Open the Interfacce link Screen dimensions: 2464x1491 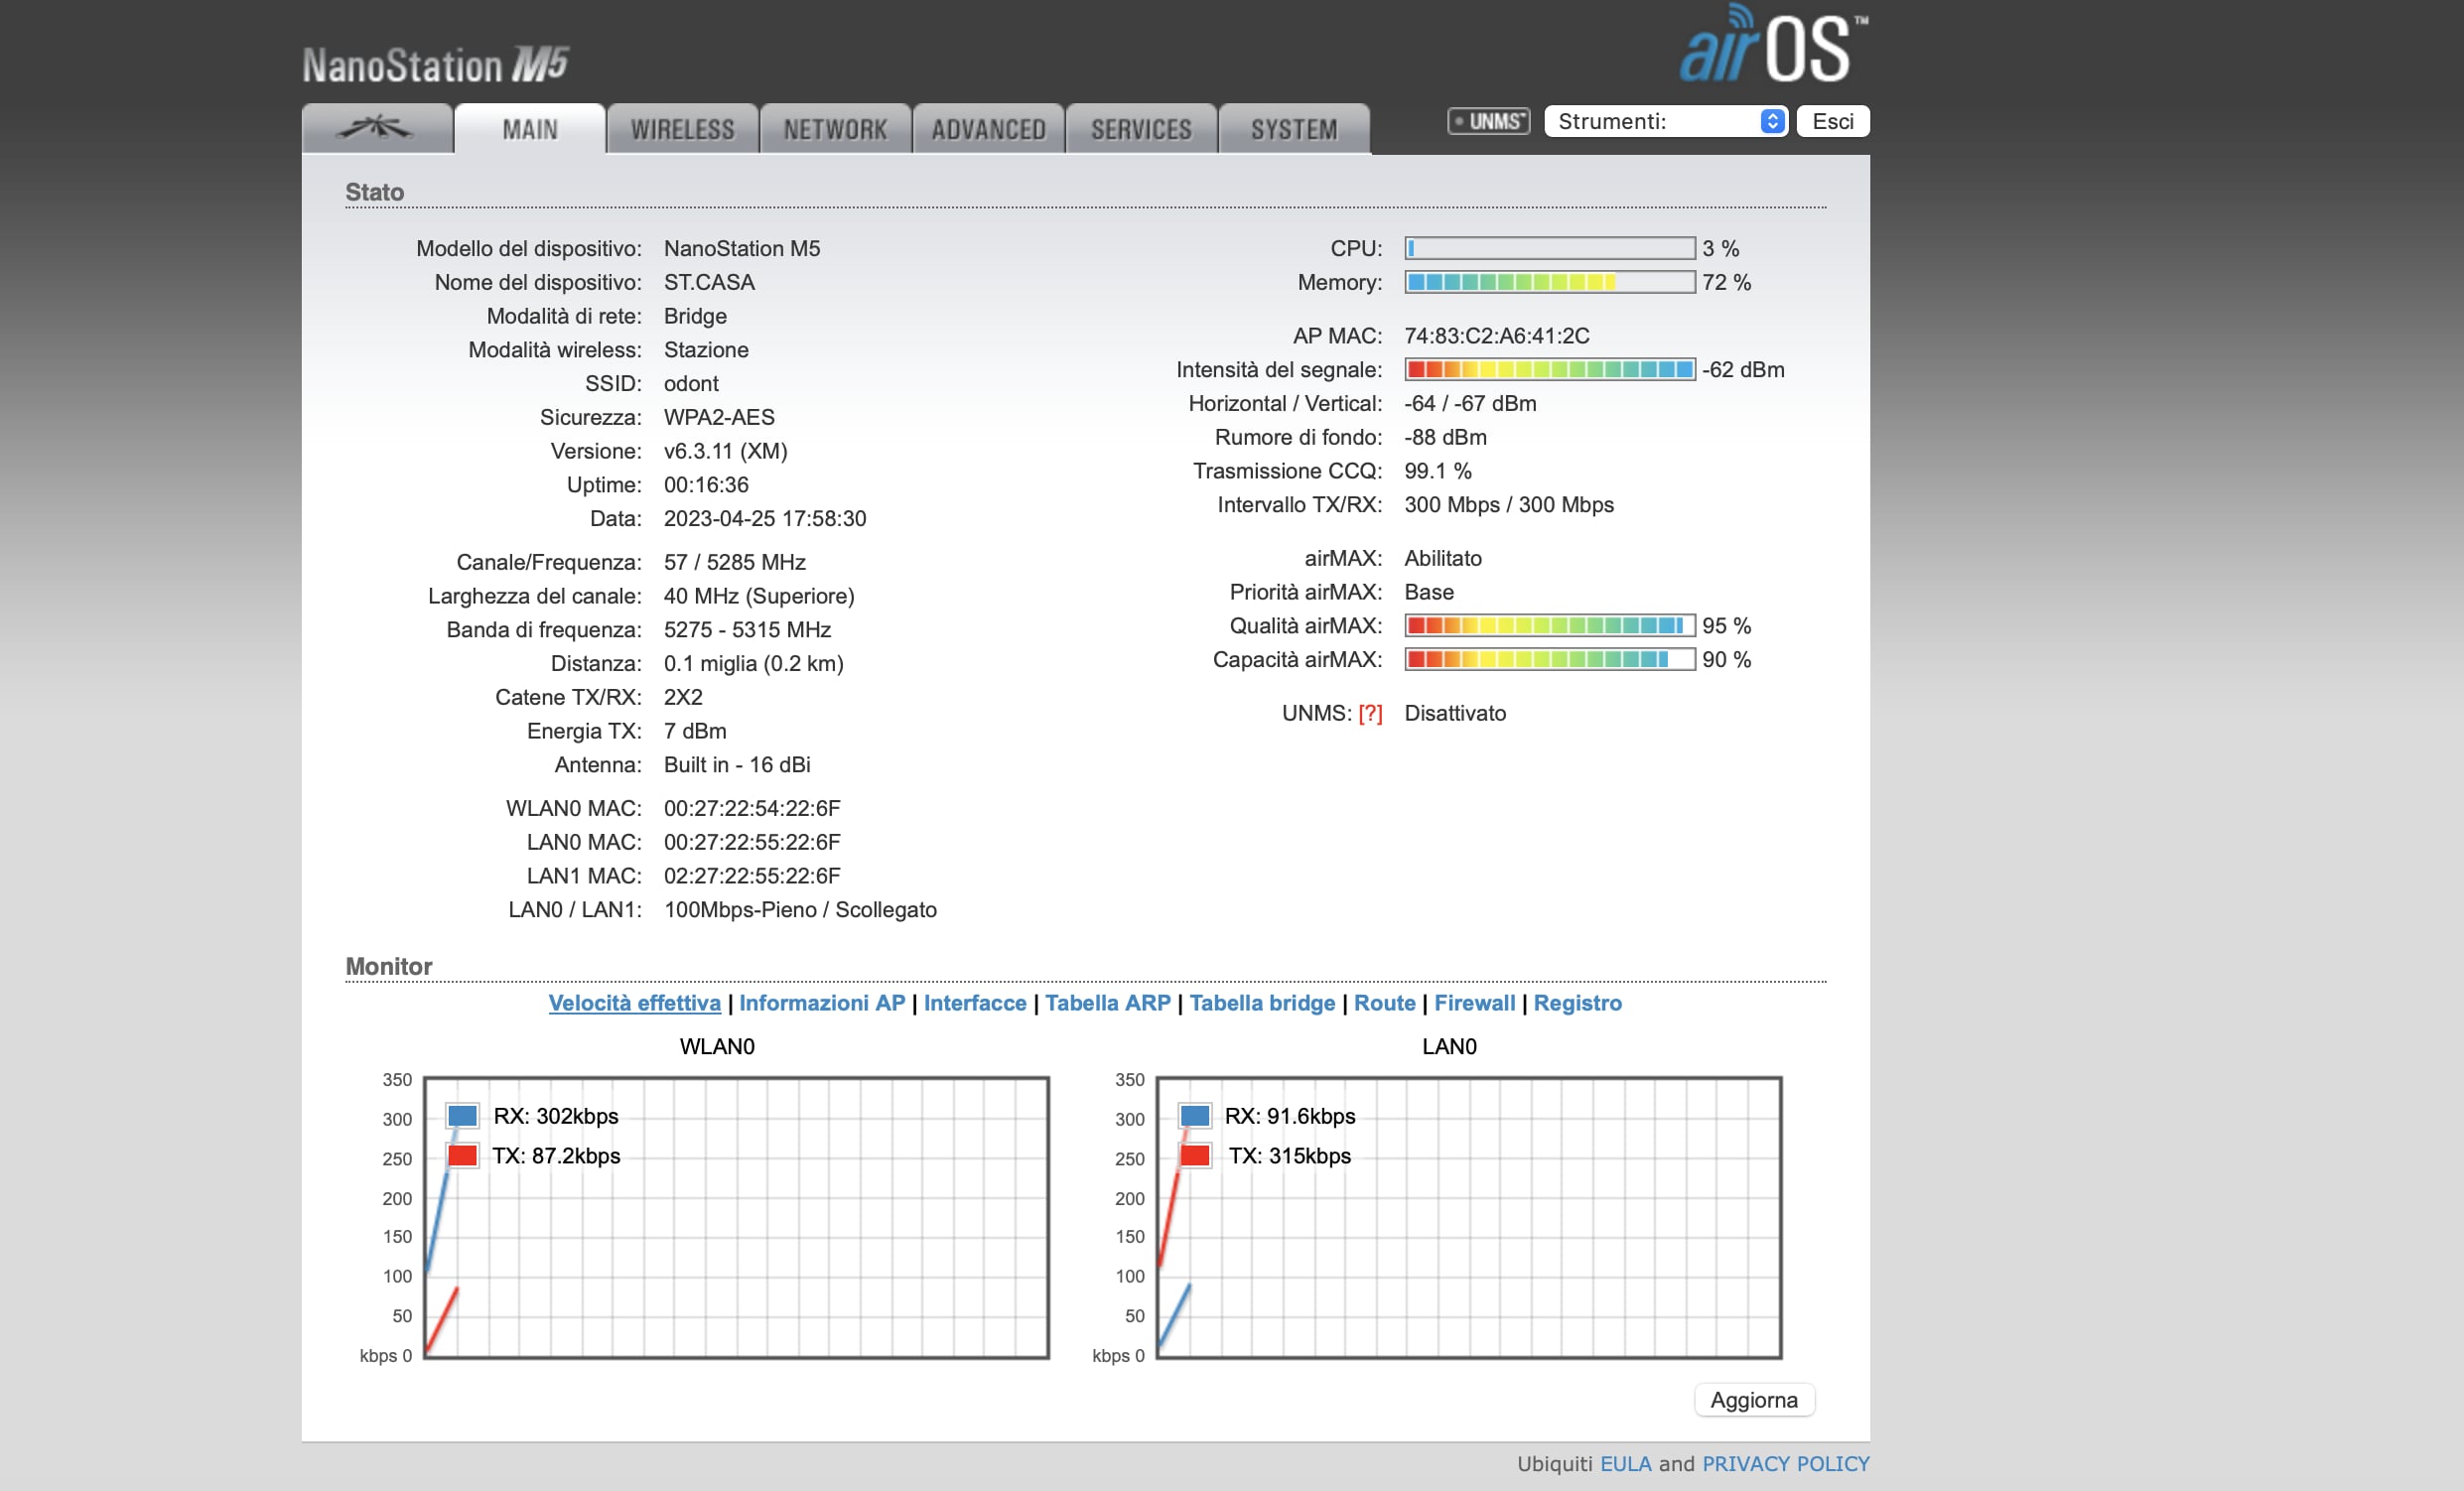[975, 1002]
